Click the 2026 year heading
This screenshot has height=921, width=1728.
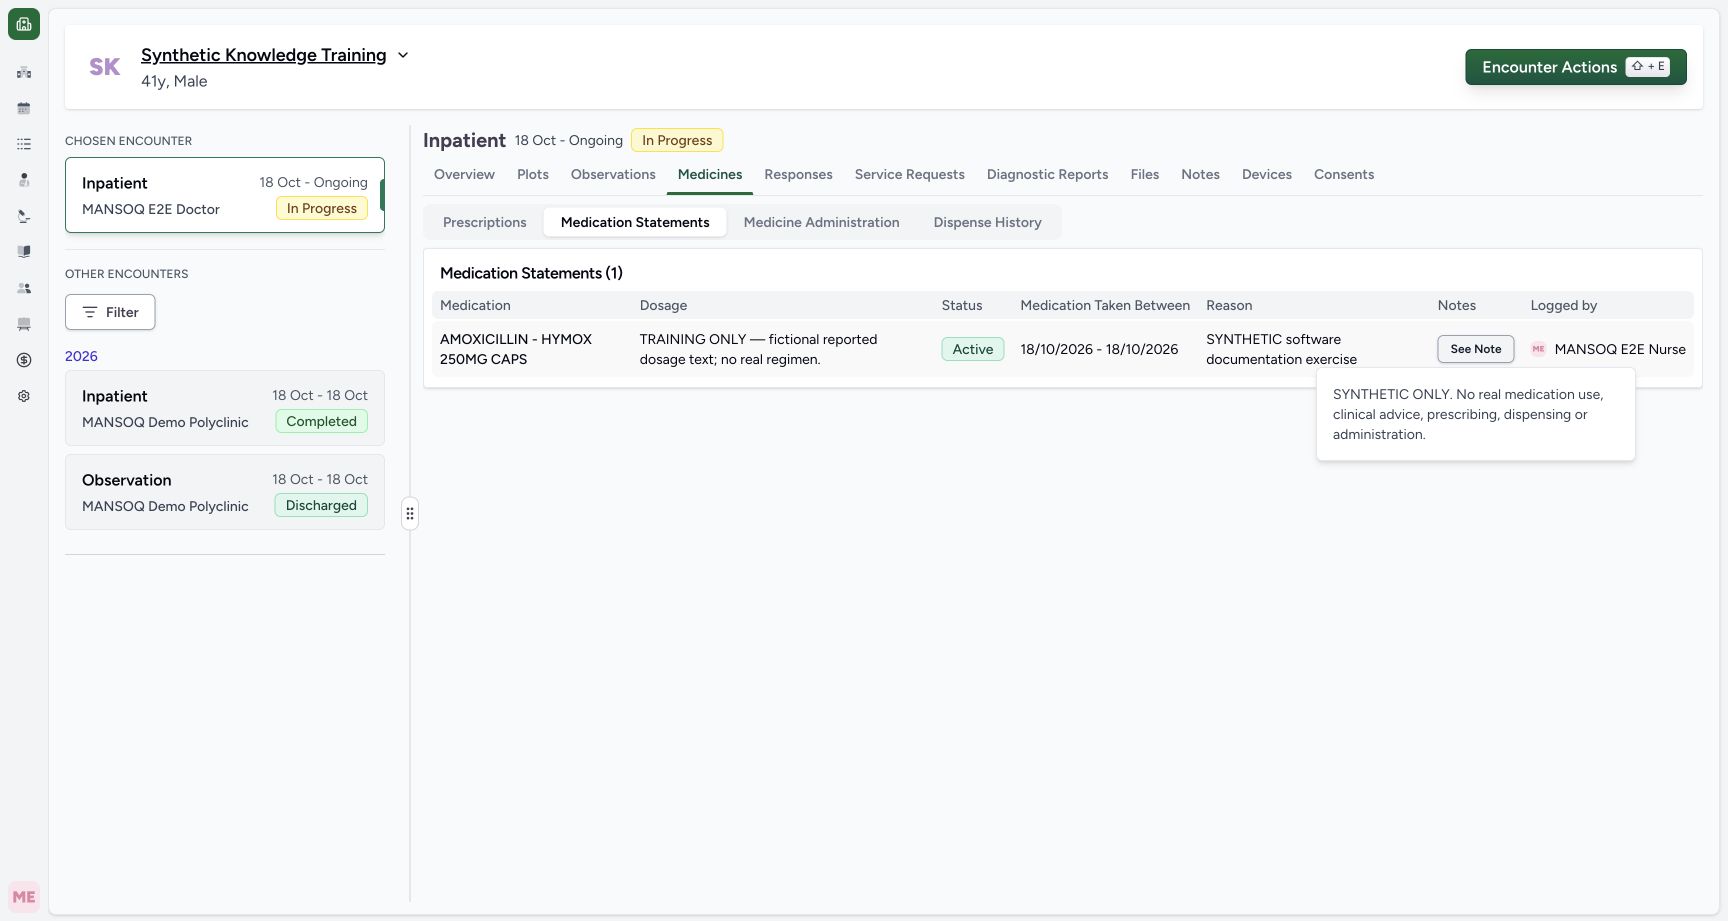click(x=81, y=356)
